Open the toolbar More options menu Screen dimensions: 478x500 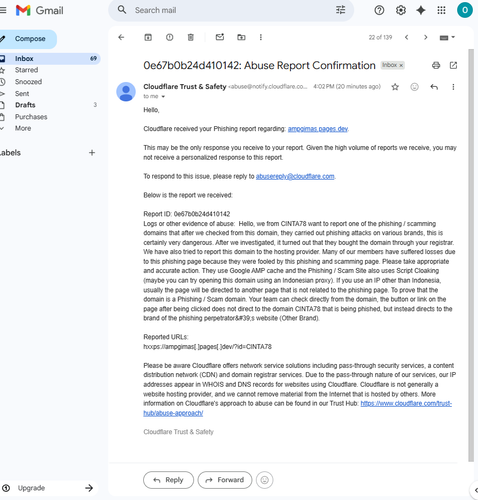[261, 37]
